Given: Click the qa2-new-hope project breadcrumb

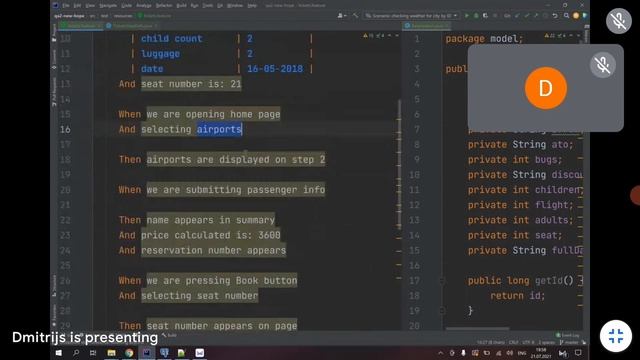Looking at the screenshot, I should pyautogui.click(x=69, y=16).
